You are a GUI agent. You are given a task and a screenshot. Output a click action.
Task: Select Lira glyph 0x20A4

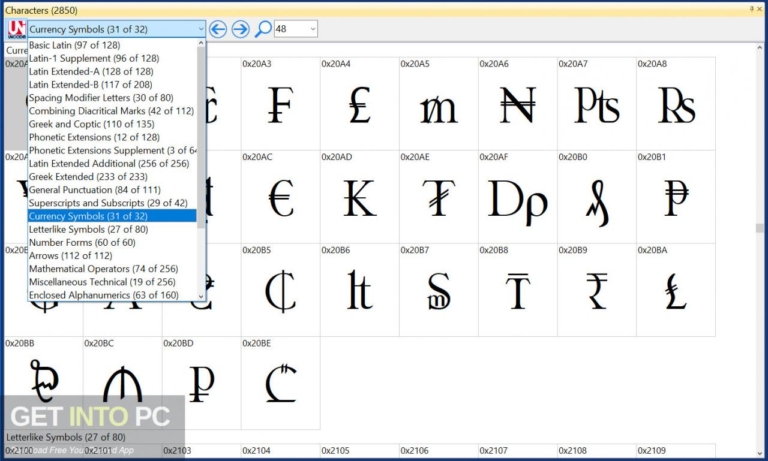tap(360, 103)
